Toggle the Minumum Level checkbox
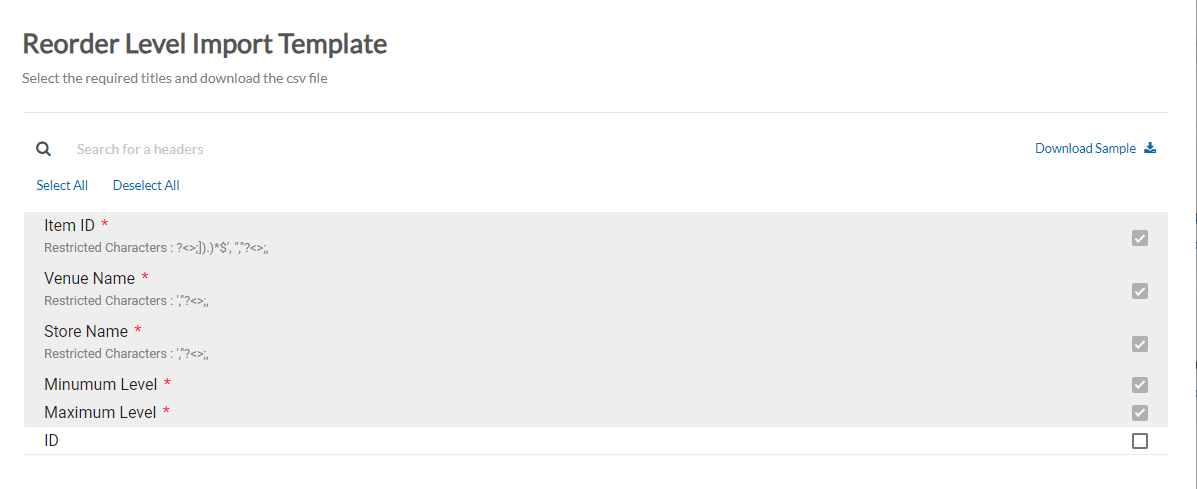The height and width of the screenshot is (489, 1197). 1140,385
